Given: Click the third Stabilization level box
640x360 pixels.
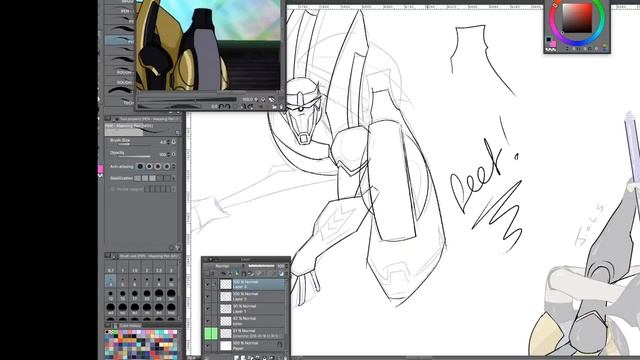Looking at the screenshot, I should [152, 178].
